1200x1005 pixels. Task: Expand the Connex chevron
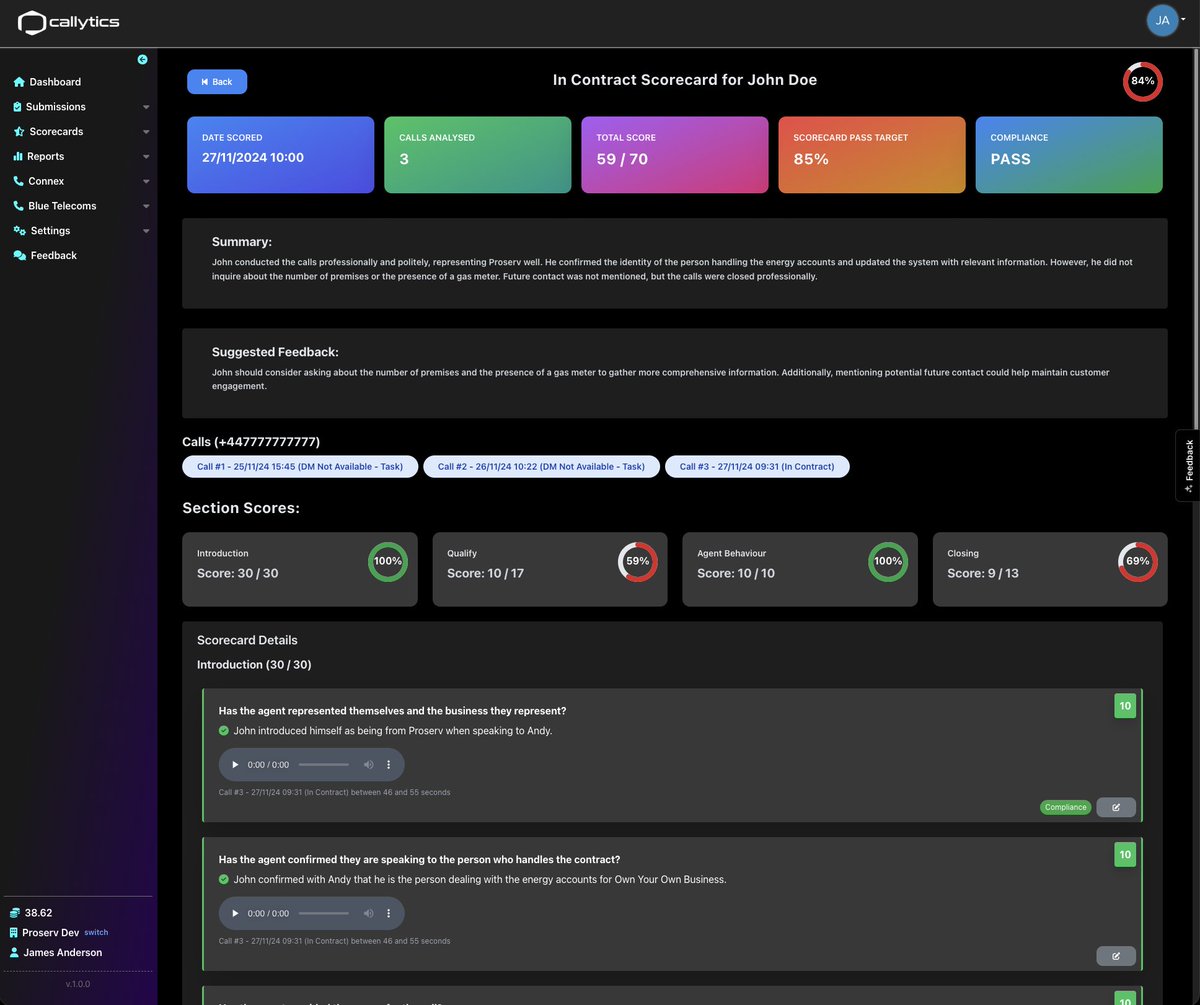[x=146, y=181]
